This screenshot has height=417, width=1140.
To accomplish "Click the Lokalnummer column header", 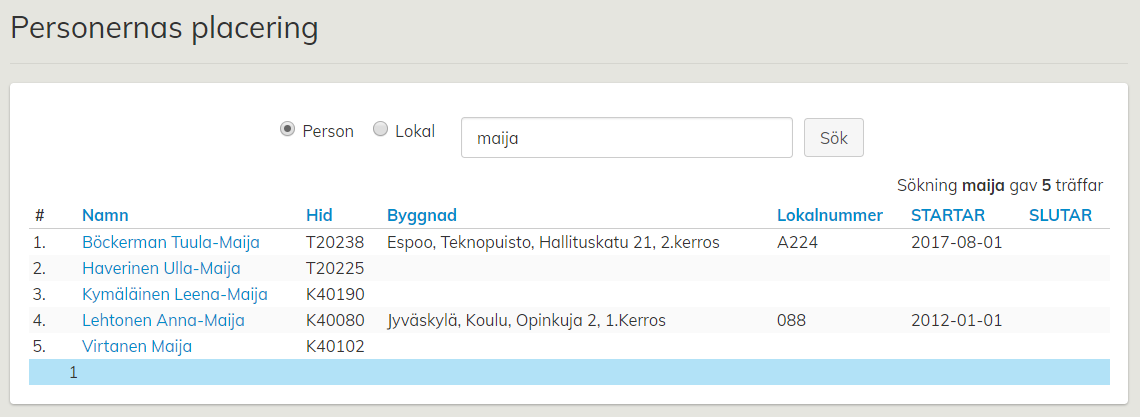I will point(829,215).
